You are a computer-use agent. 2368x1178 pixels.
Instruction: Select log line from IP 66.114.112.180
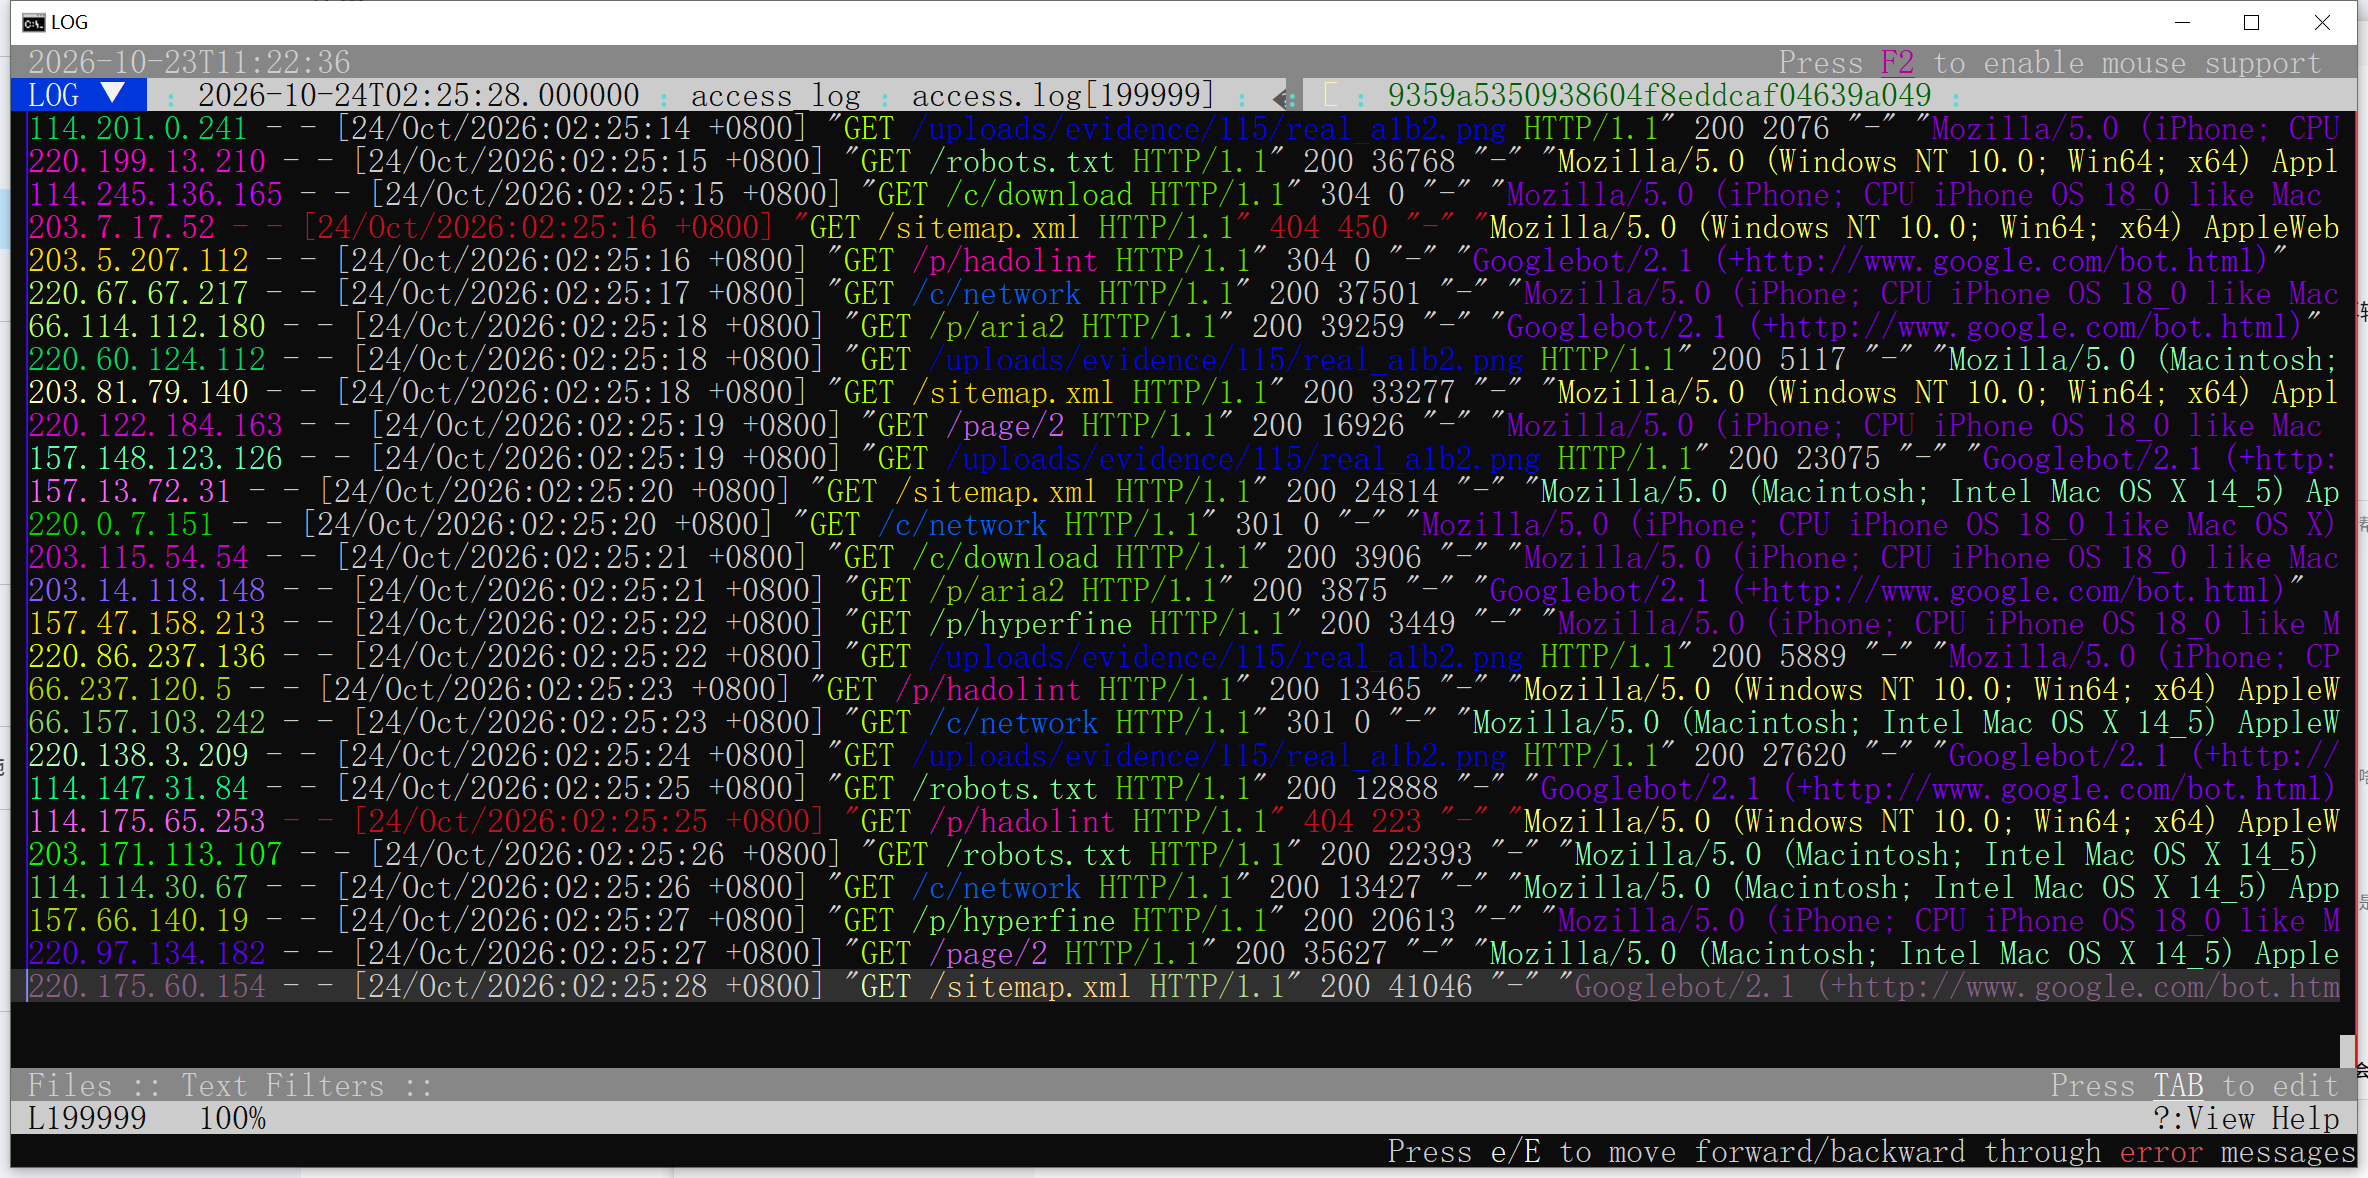click(1183, 326)
